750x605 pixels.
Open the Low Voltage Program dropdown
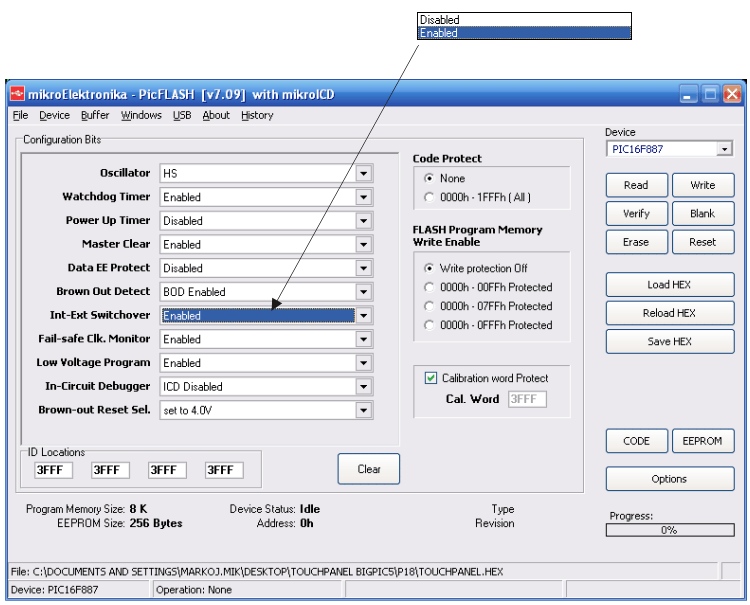pos(364,363)
